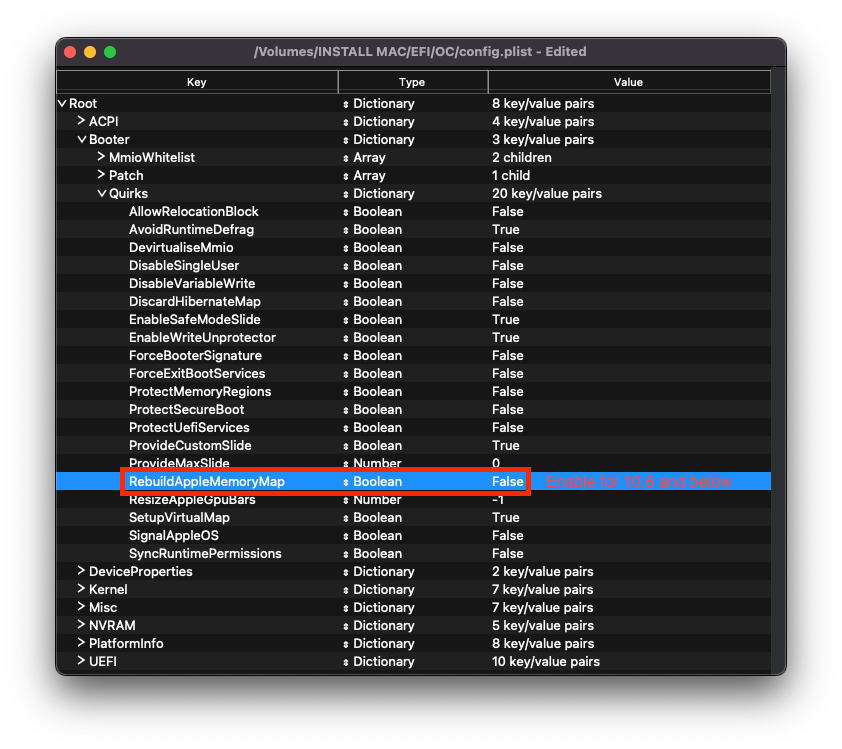The image size is (842, 749).
Task: Collapse the Root dictionary disclosure arrow
Action: (62, 104)
